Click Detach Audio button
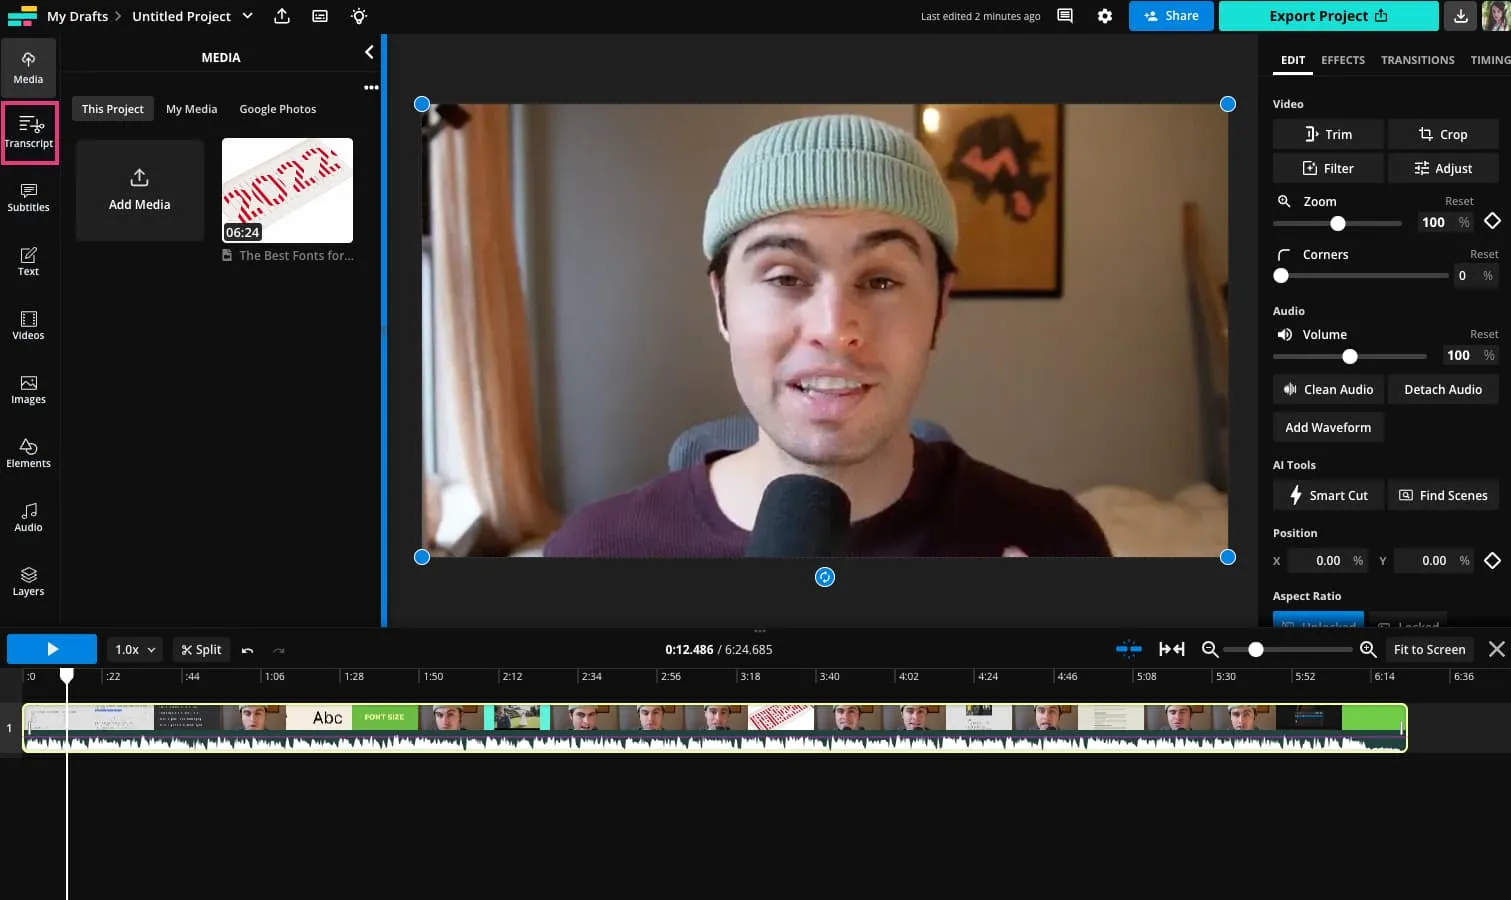This screenshot has height=900, width=1511. (x=1443, y=389)
